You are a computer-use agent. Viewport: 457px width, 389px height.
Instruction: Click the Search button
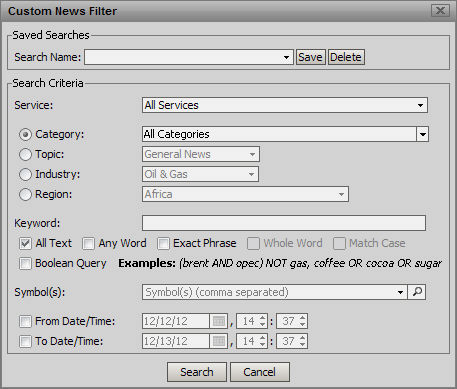click(197, 372)
